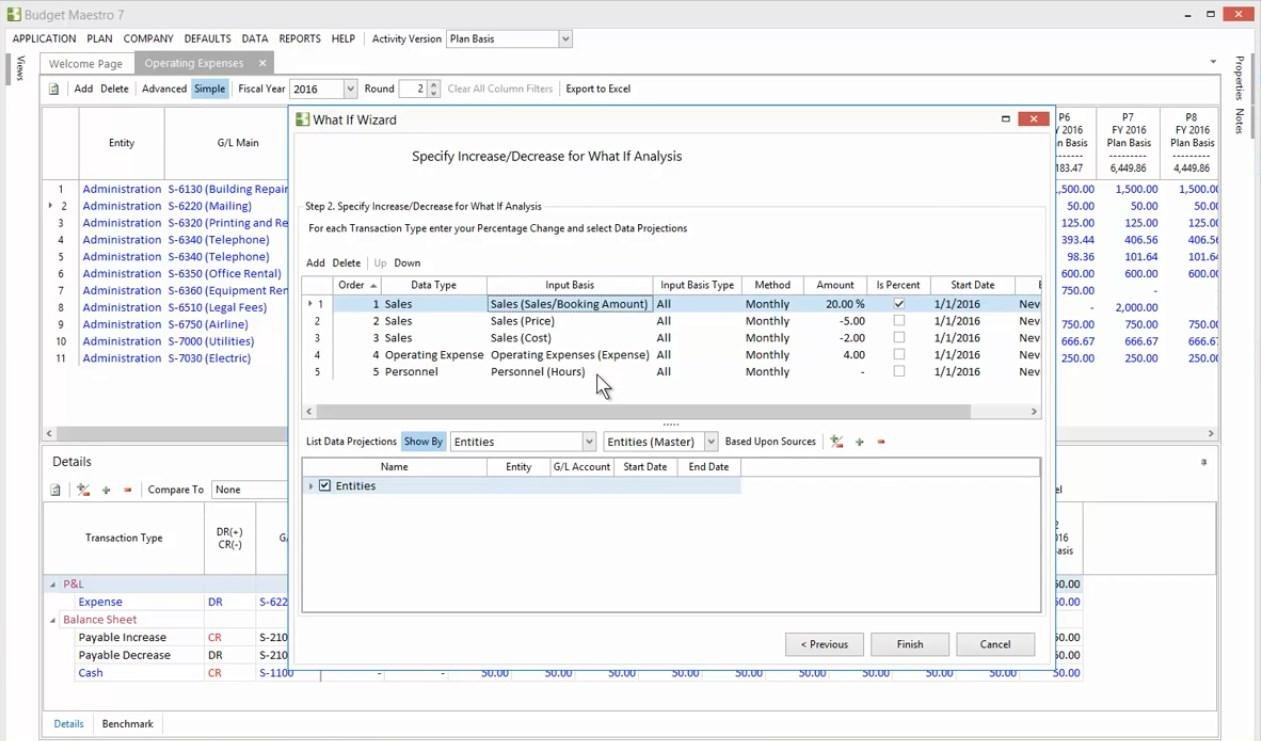Screen dimensions: 1261x741
Task: Toggle the Simple view mode
Action: click(x=210, y=89)
